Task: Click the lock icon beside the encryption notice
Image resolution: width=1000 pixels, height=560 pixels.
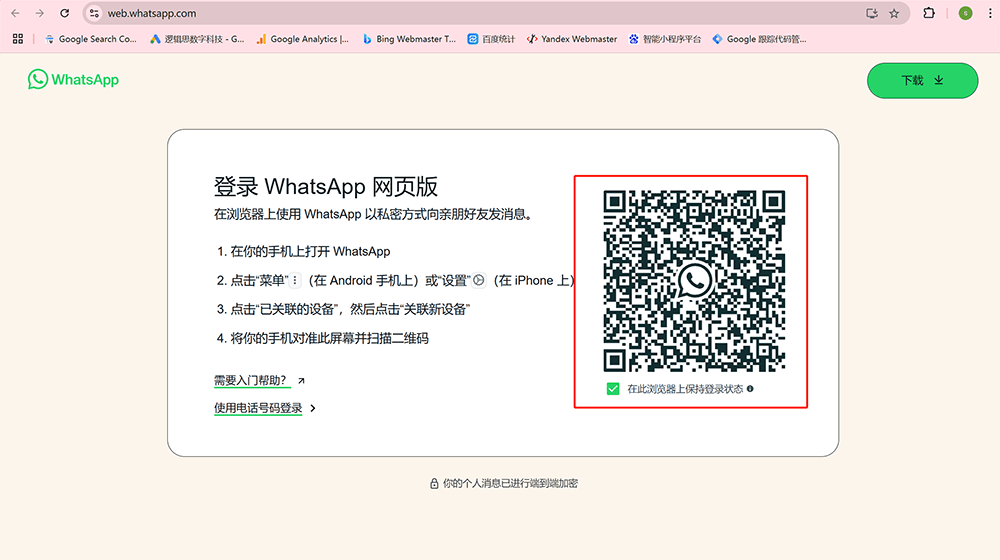Action: pos(434,483)
